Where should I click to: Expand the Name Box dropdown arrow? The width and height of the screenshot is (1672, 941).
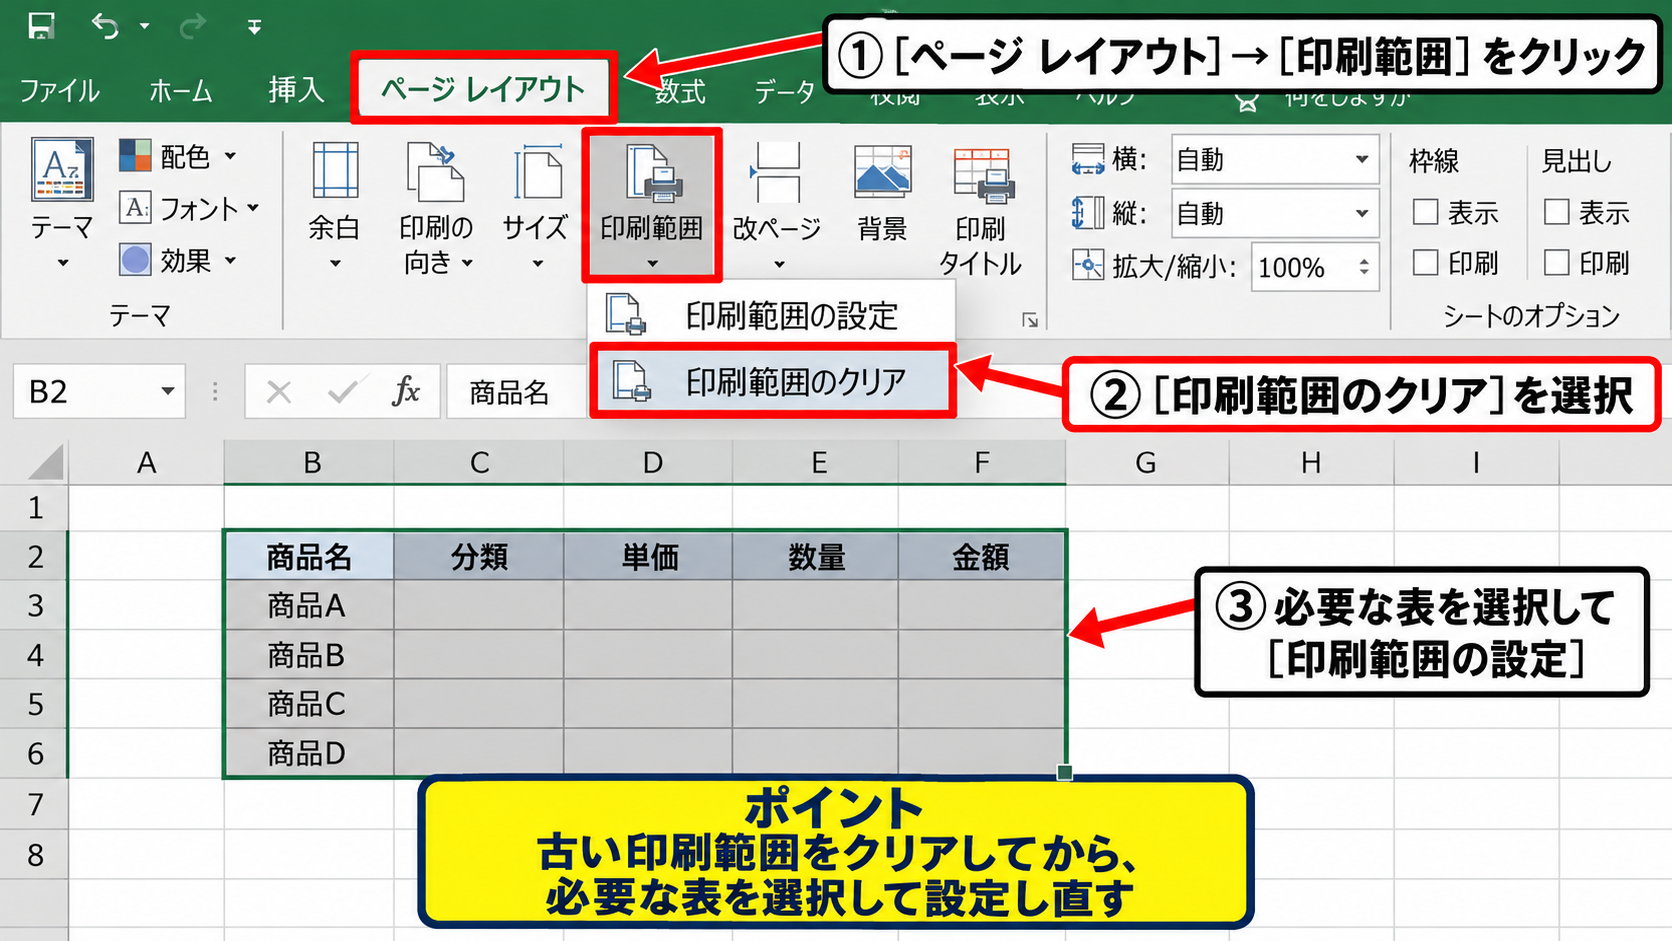coord(168,392)
